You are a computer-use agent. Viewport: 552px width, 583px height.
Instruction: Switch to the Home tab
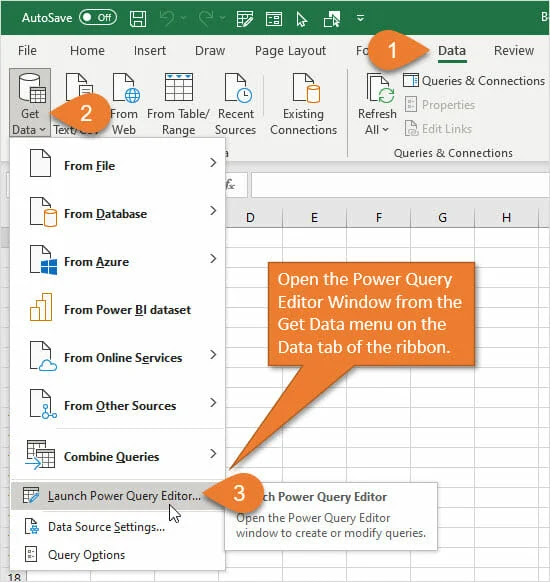(87, 50)
